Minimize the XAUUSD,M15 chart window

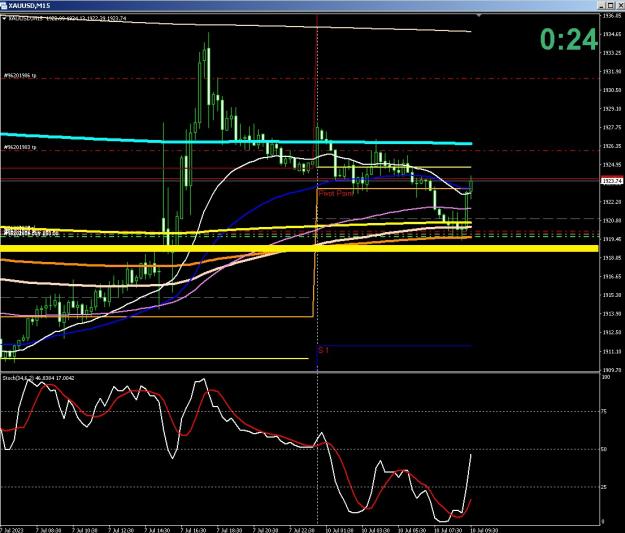(x=602, y=5)
